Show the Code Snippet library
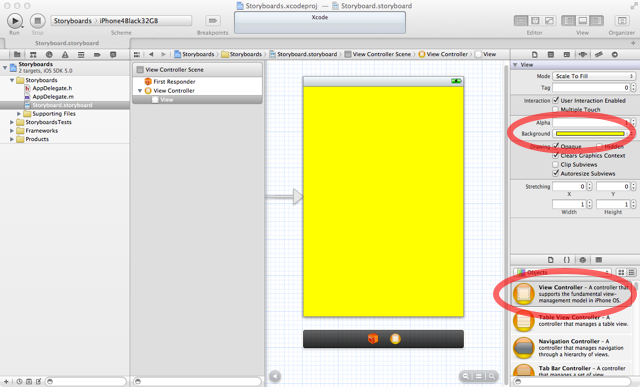Screen dimensions: 640x387 pyautogui.click(x=567, y=260)
